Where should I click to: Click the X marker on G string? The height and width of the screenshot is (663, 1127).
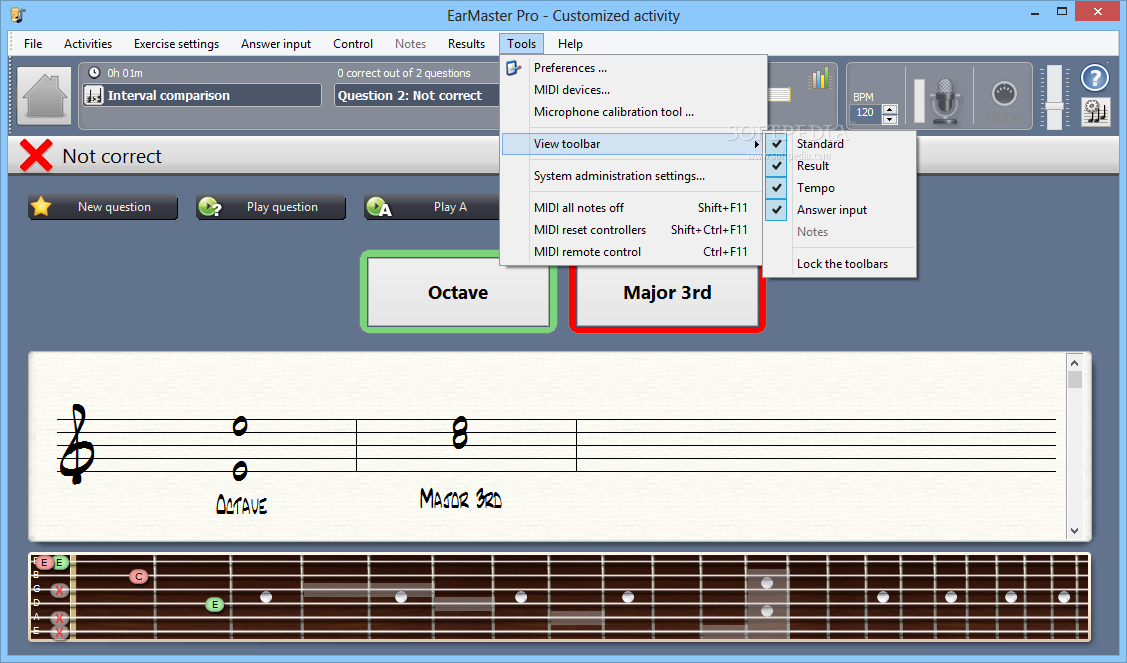(59, 590)
